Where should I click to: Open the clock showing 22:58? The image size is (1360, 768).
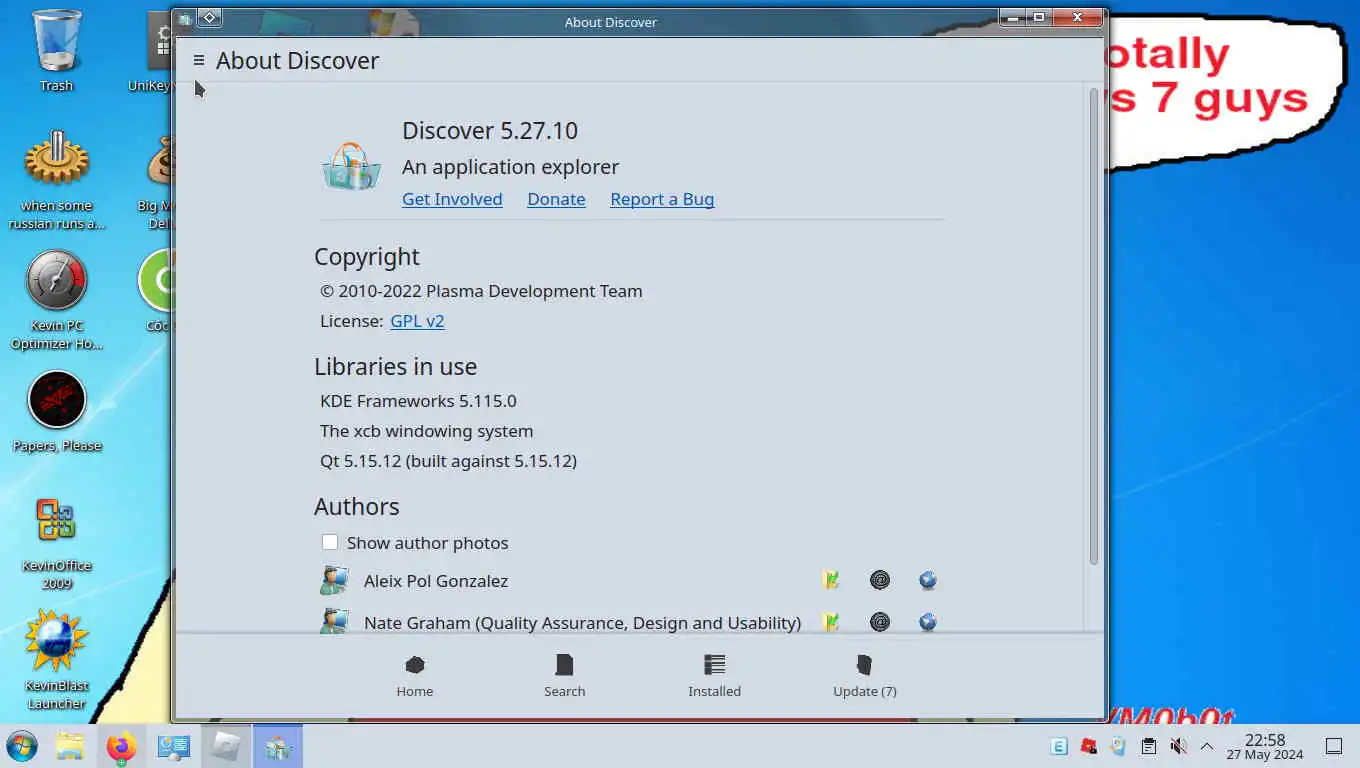pos(1265,746)
